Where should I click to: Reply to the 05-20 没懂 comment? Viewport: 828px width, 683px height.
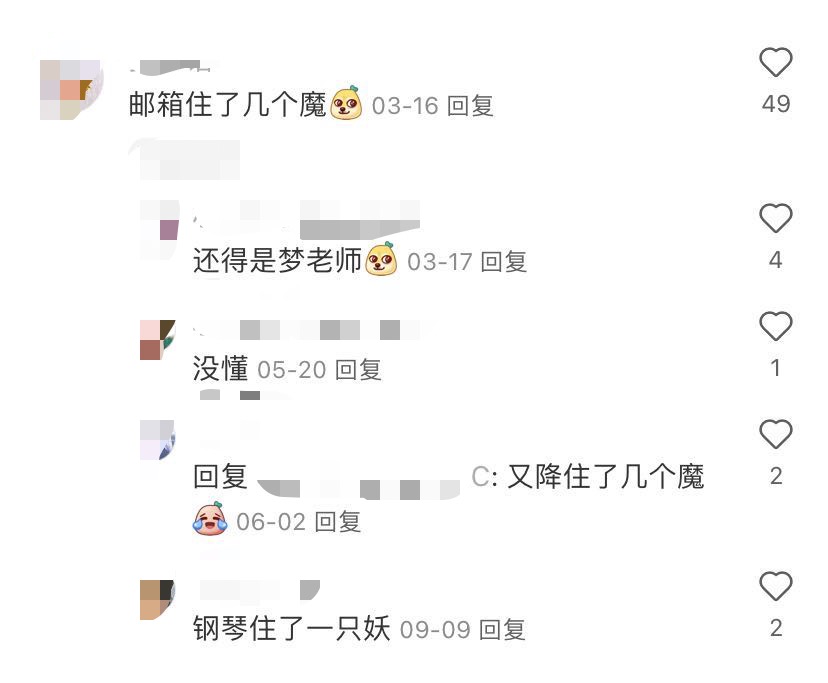tap(358, 370)
